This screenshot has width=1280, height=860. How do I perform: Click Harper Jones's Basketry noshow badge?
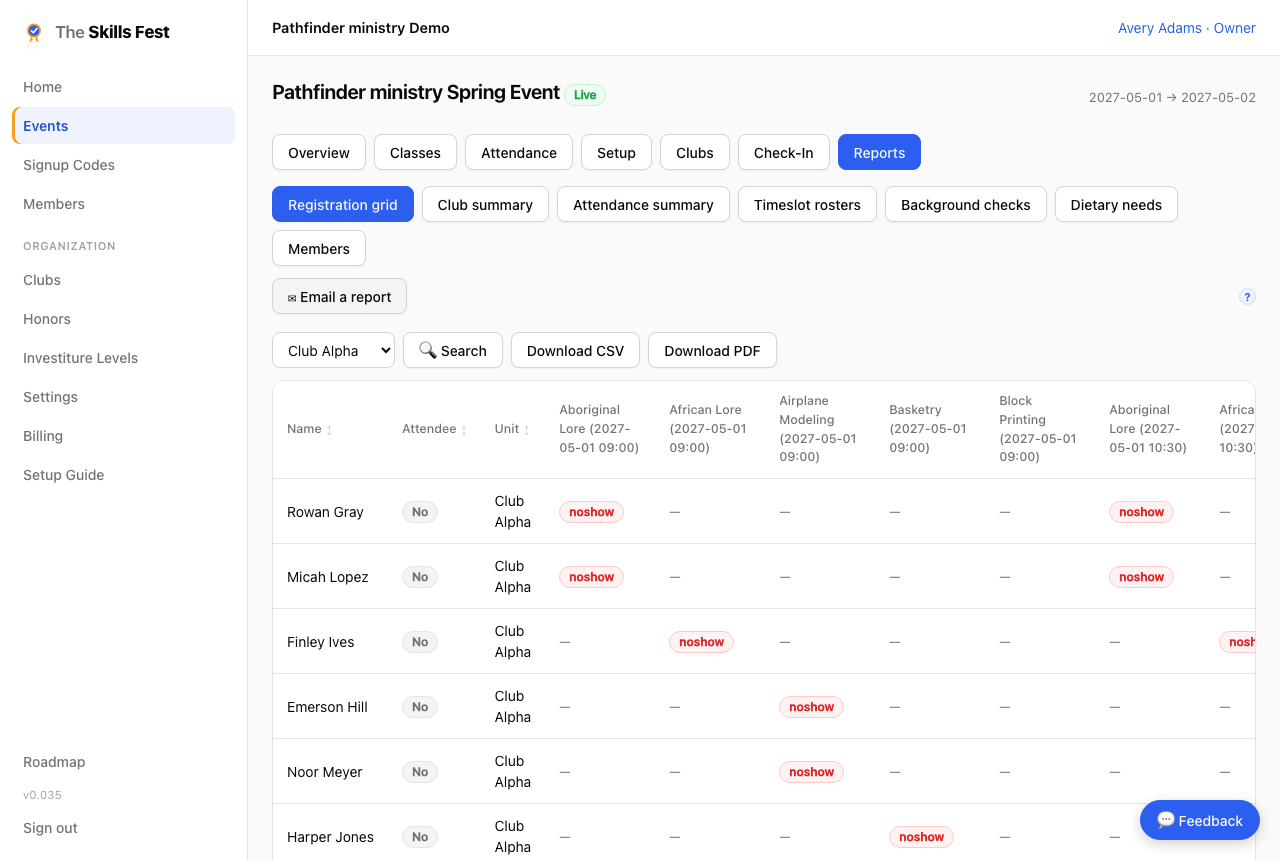click(x=921, y=837)
